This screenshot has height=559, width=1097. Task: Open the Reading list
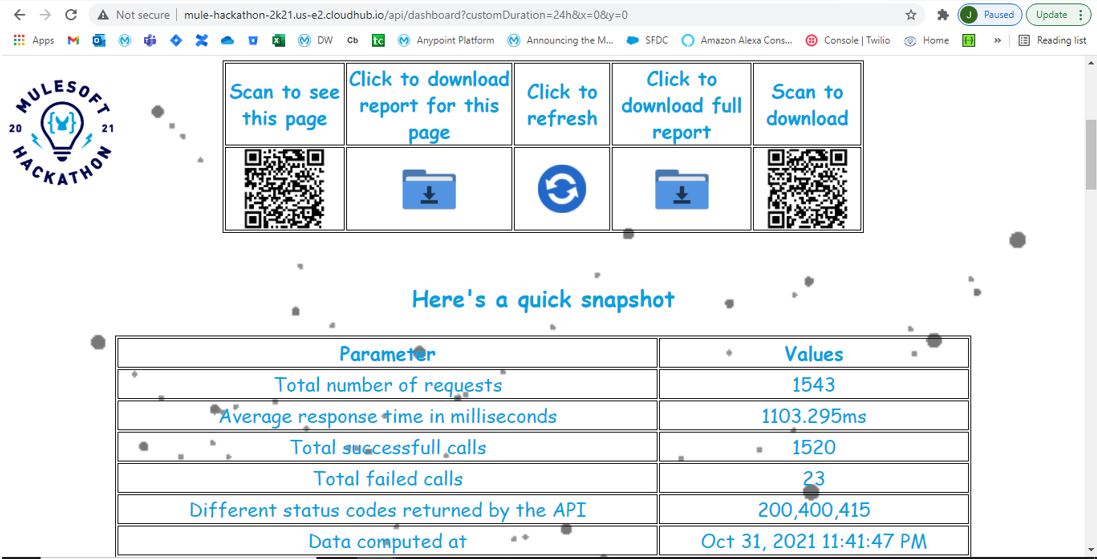point(1052,41)
